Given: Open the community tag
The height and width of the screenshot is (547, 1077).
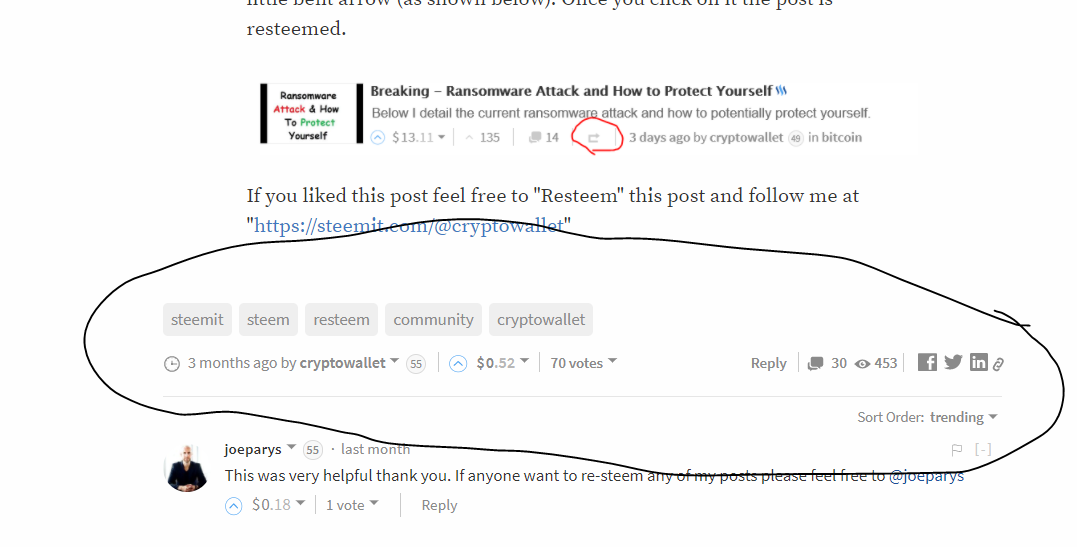Looking at the screenshot, I should [x=433, y=320].
